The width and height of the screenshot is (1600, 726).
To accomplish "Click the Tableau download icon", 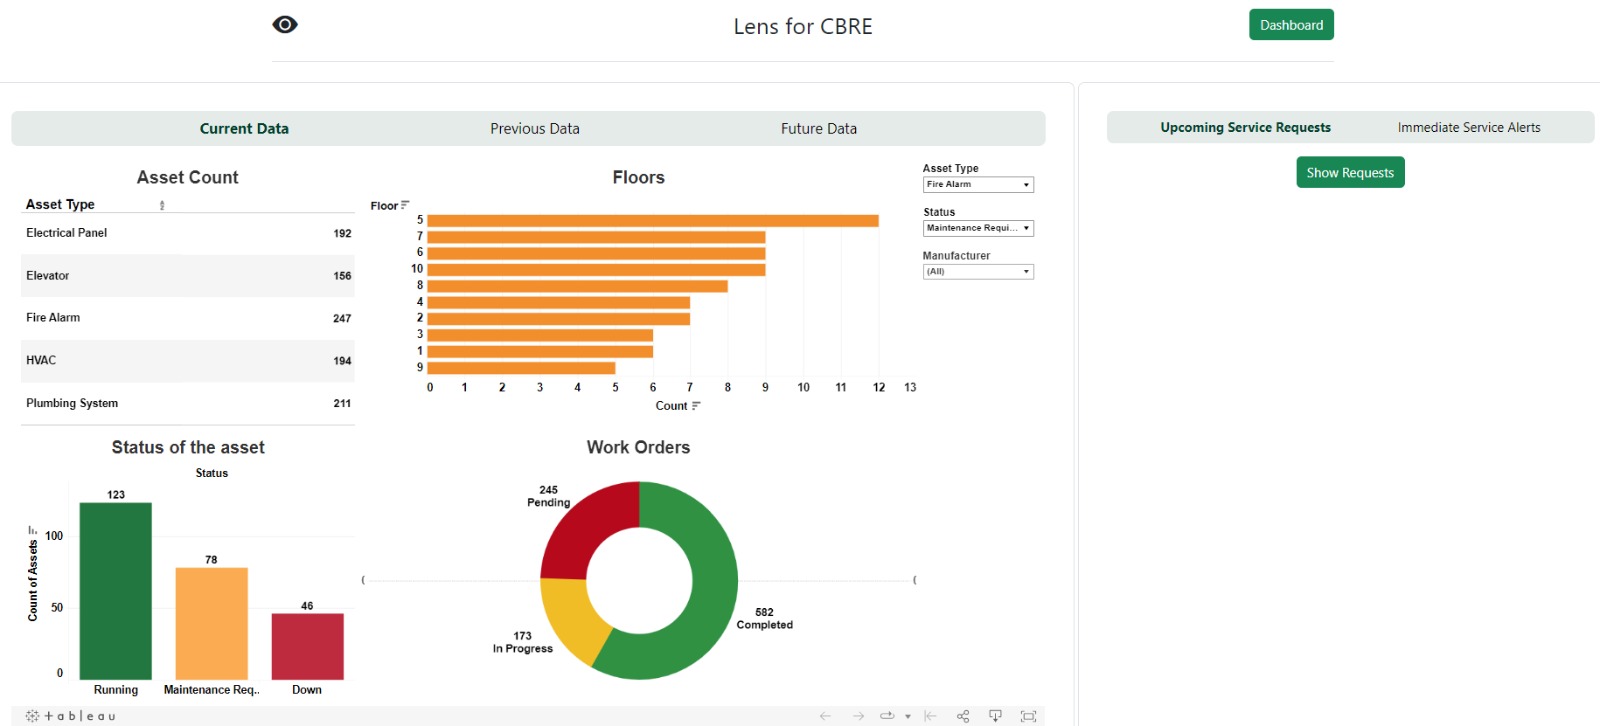I will click(x=995, y=716).
